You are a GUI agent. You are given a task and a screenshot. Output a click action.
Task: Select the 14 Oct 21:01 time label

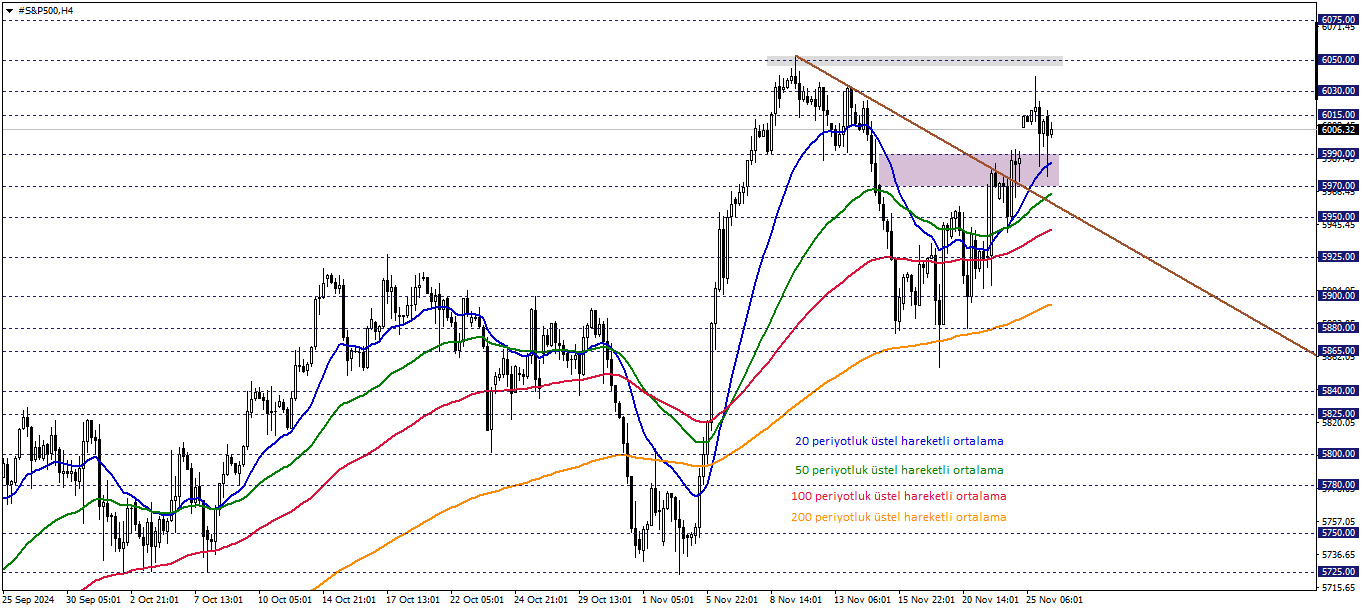point(348,601)
